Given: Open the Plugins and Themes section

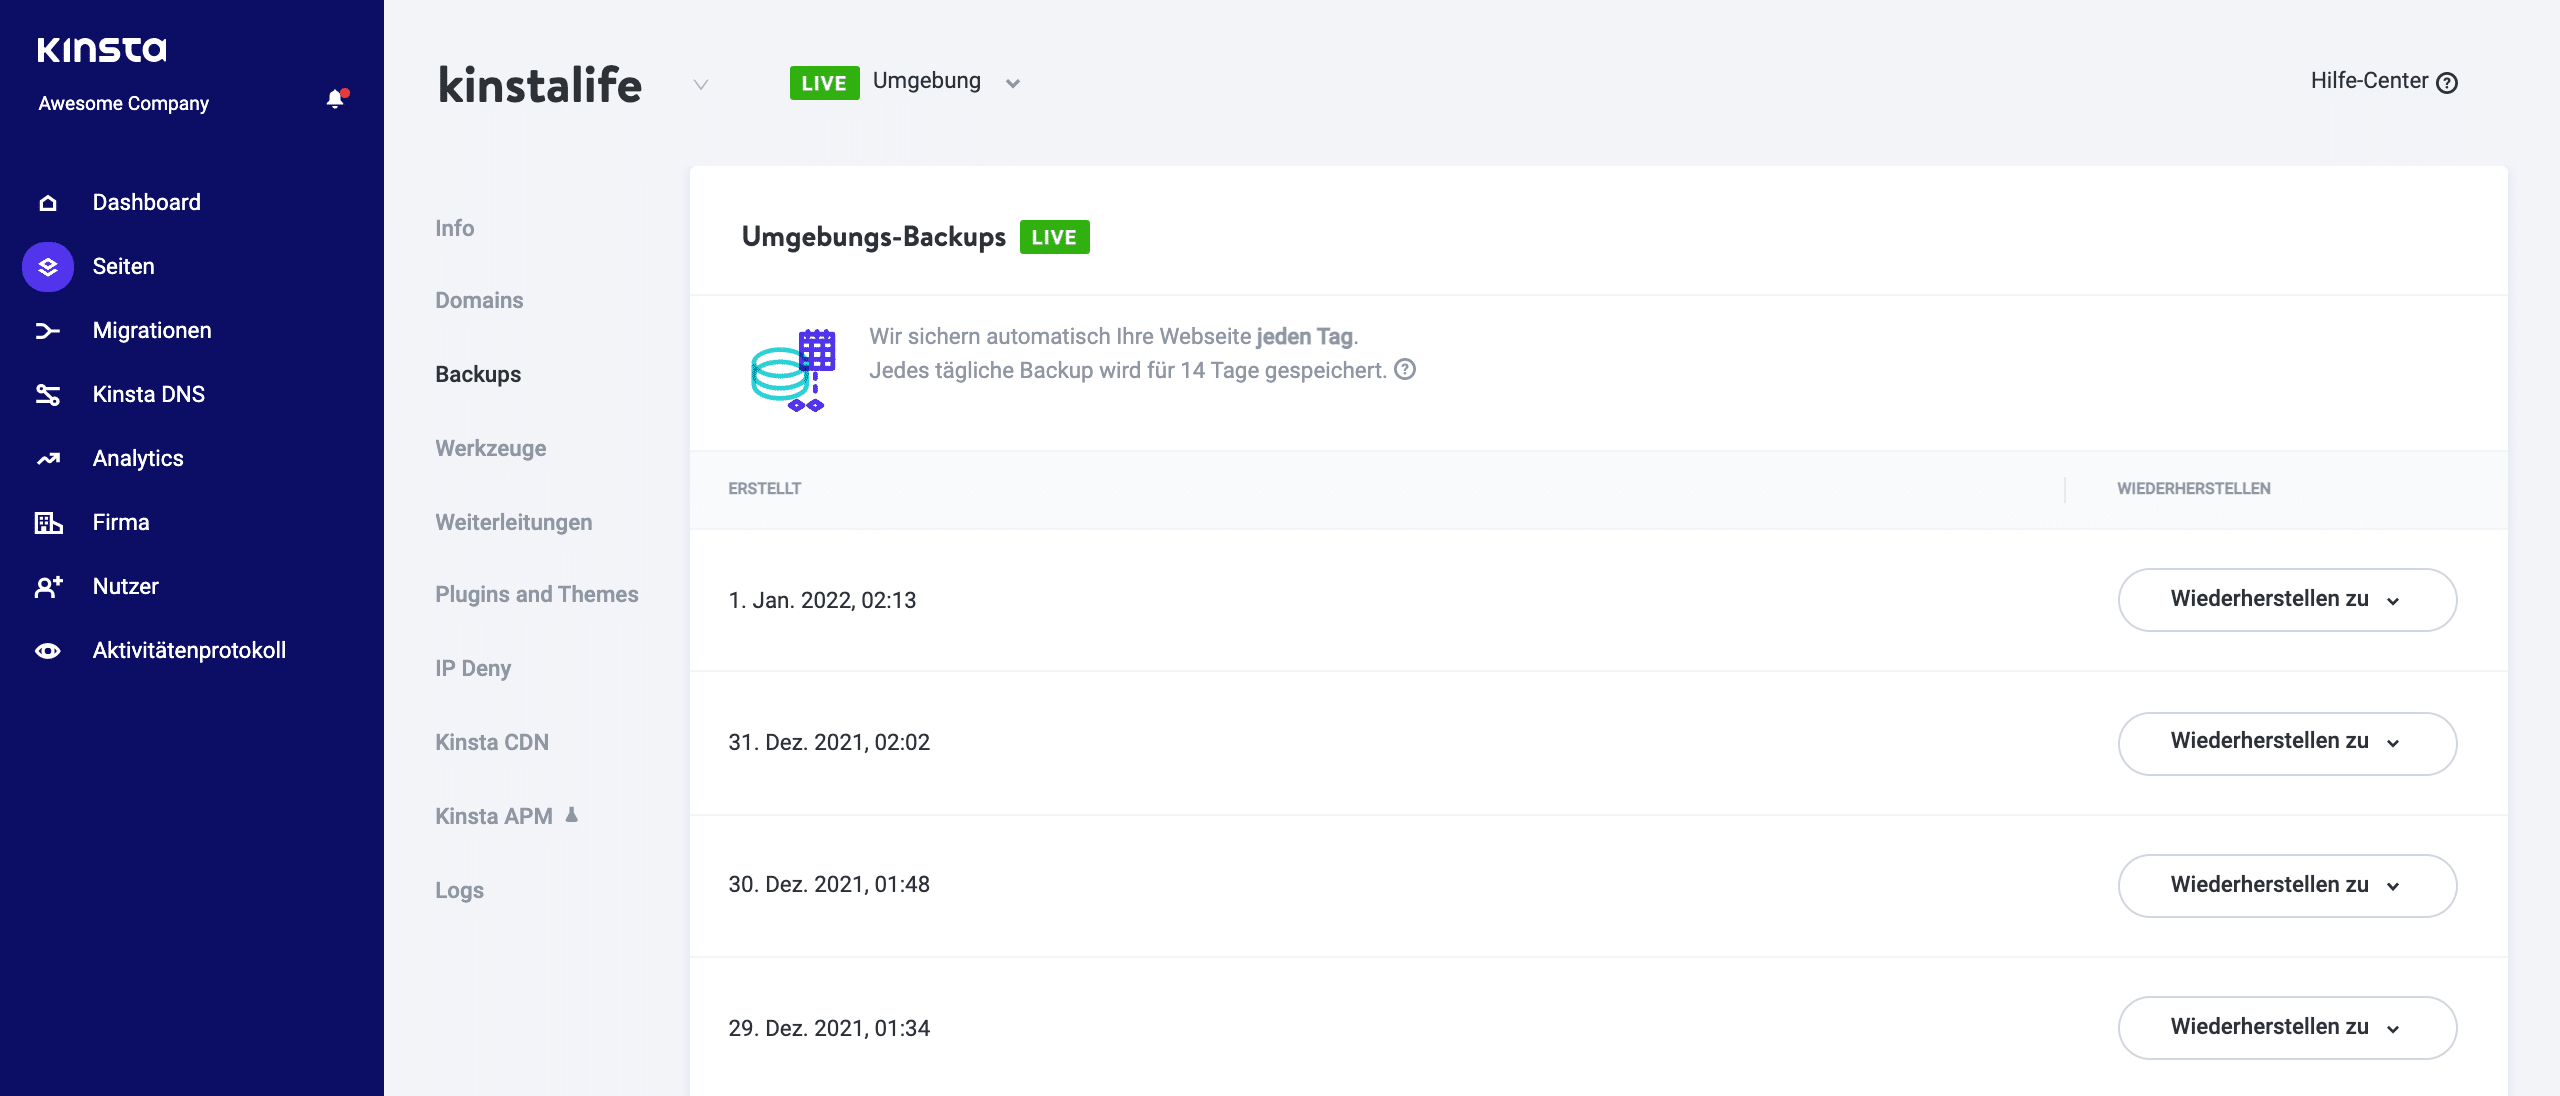Looking at the screenshot, I should tap(536, 594).
